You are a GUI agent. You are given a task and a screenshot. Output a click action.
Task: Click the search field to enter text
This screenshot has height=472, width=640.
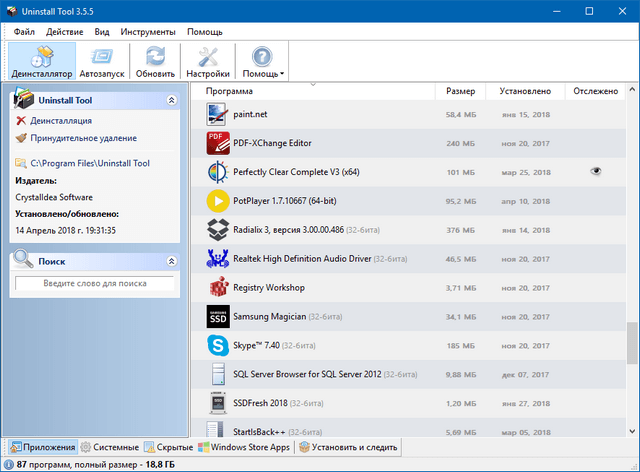(95, 285)
